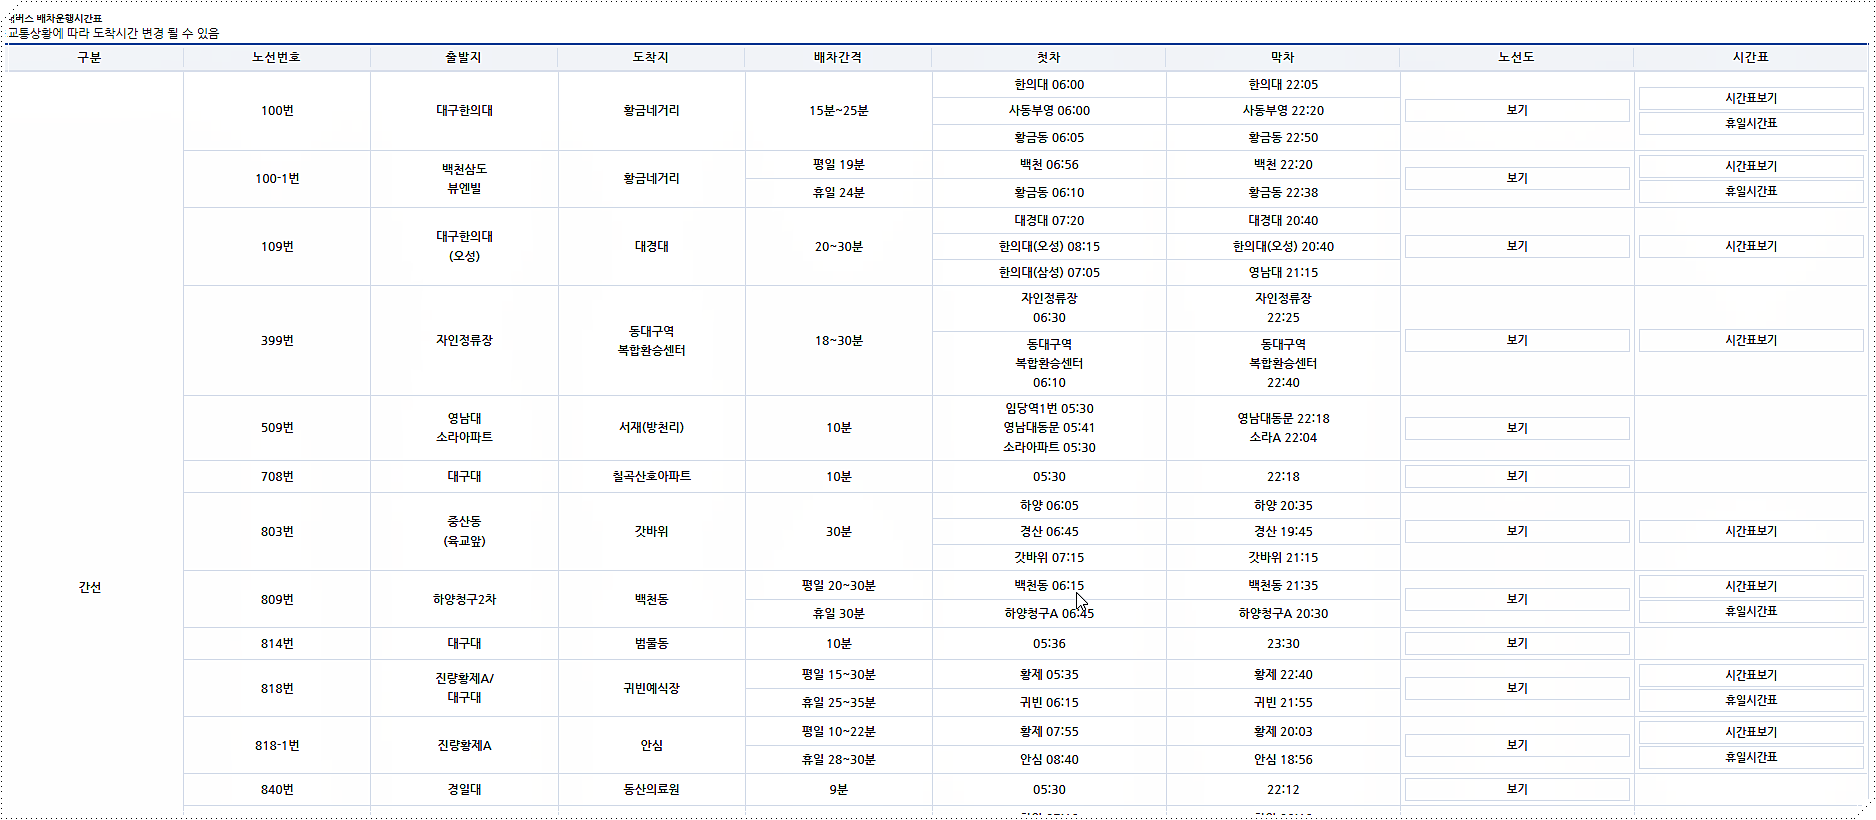Image resolution: width=1876 pixels, height=820 pixels.
Task: Open 휴일시간표 for 100-1번 bus
Action: (1751, 191)
